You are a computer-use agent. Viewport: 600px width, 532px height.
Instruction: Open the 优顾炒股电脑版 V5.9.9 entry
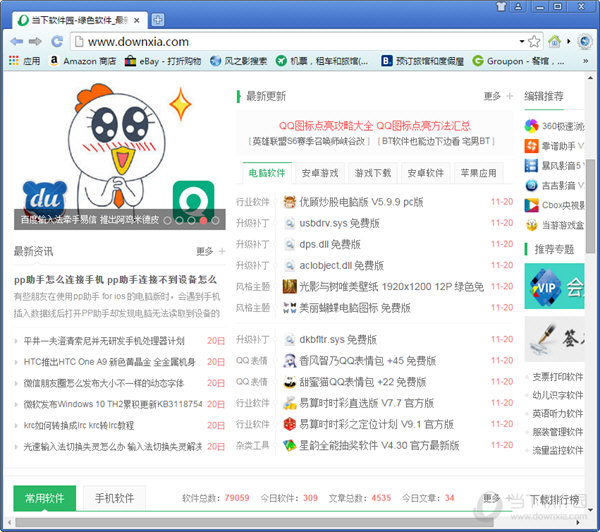(x=361, y=202)
